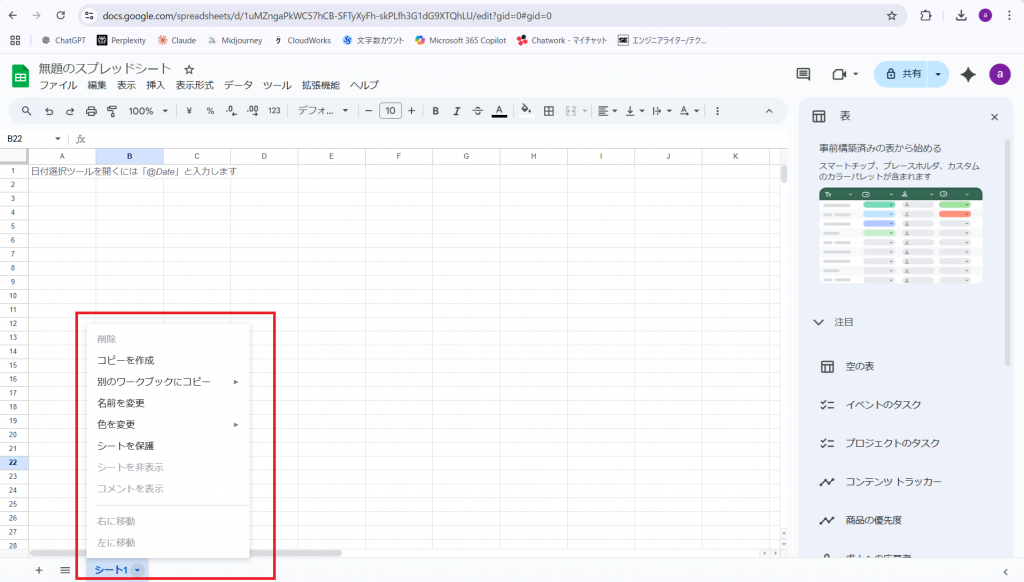The height and width of the screenshot is (582, 1024).
Task: Toggle bold formatting
Action: 436,111
